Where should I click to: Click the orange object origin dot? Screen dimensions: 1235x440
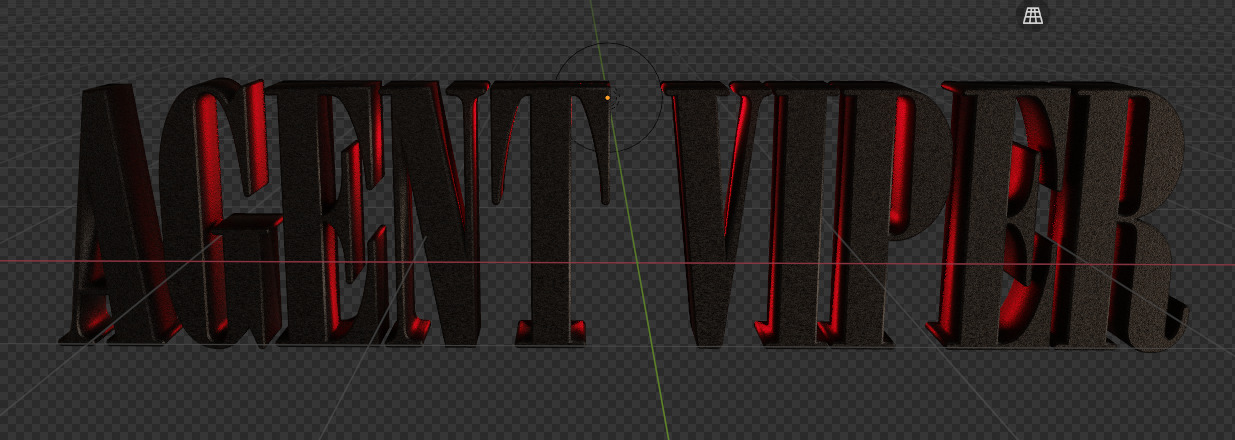click(x=607, y=98)
